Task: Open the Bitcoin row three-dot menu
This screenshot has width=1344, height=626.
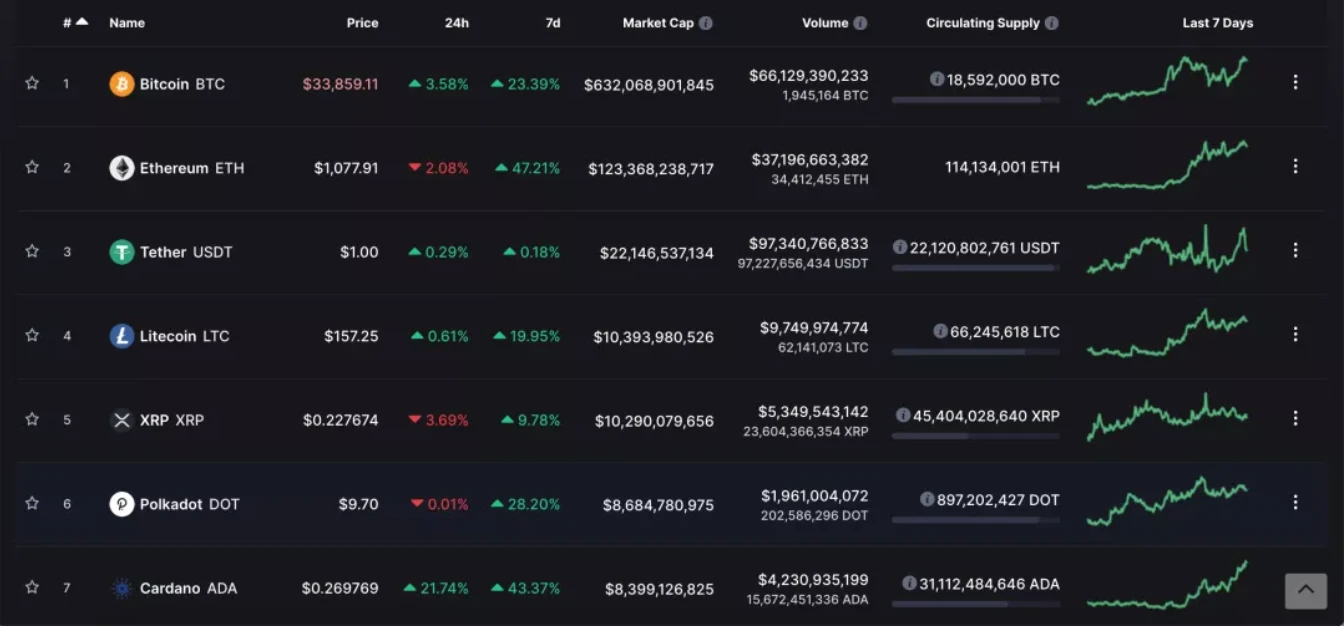Action: [1295, 83]
